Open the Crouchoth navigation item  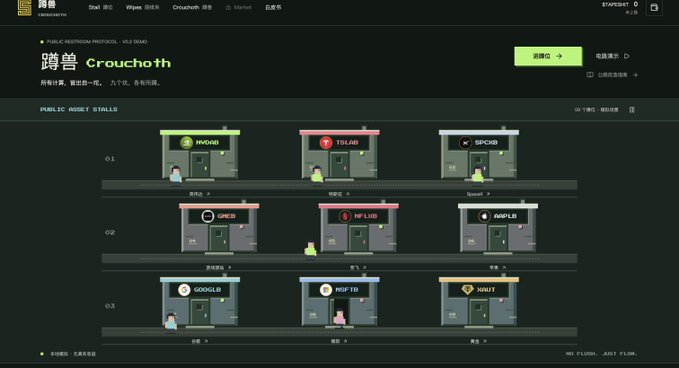click(x=192, y=7)
